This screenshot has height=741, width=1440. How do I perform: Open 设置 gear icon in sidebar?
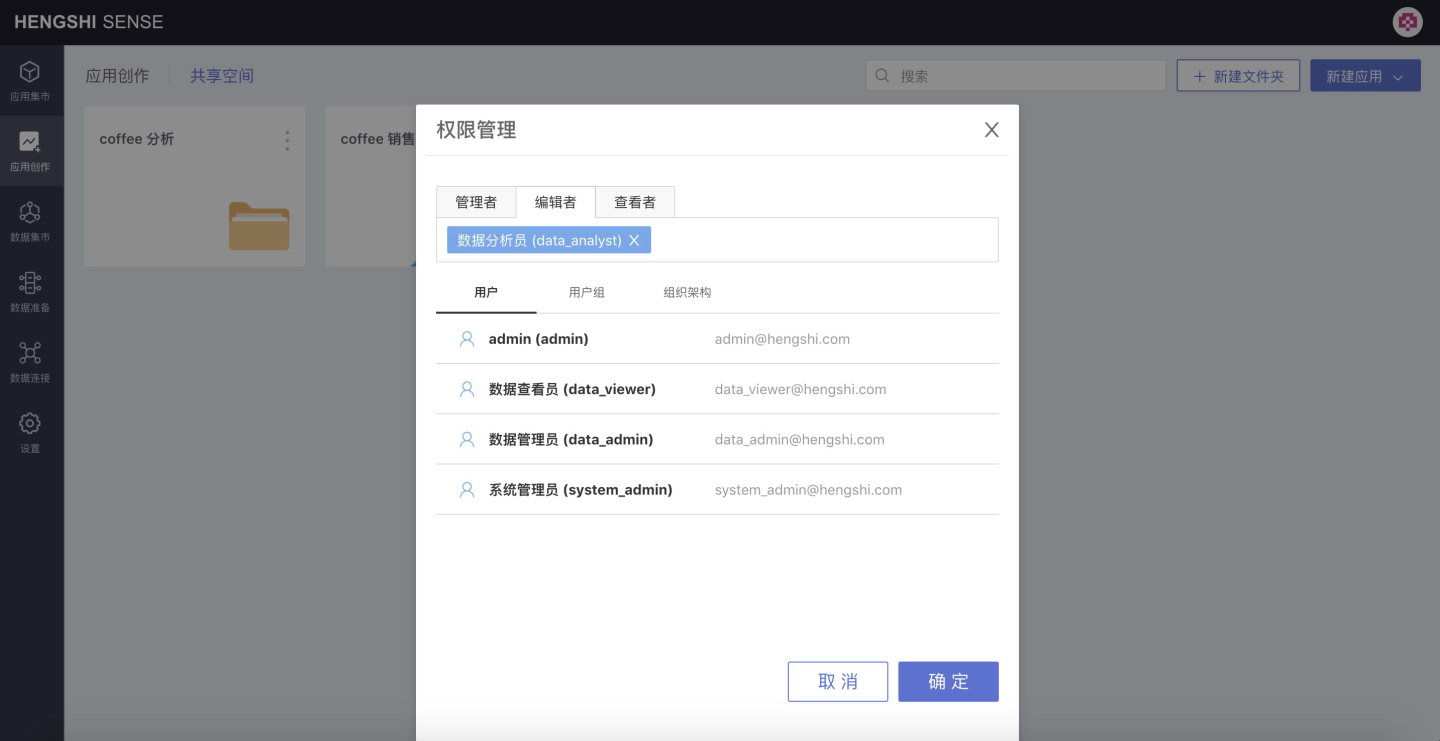[30, 432]
